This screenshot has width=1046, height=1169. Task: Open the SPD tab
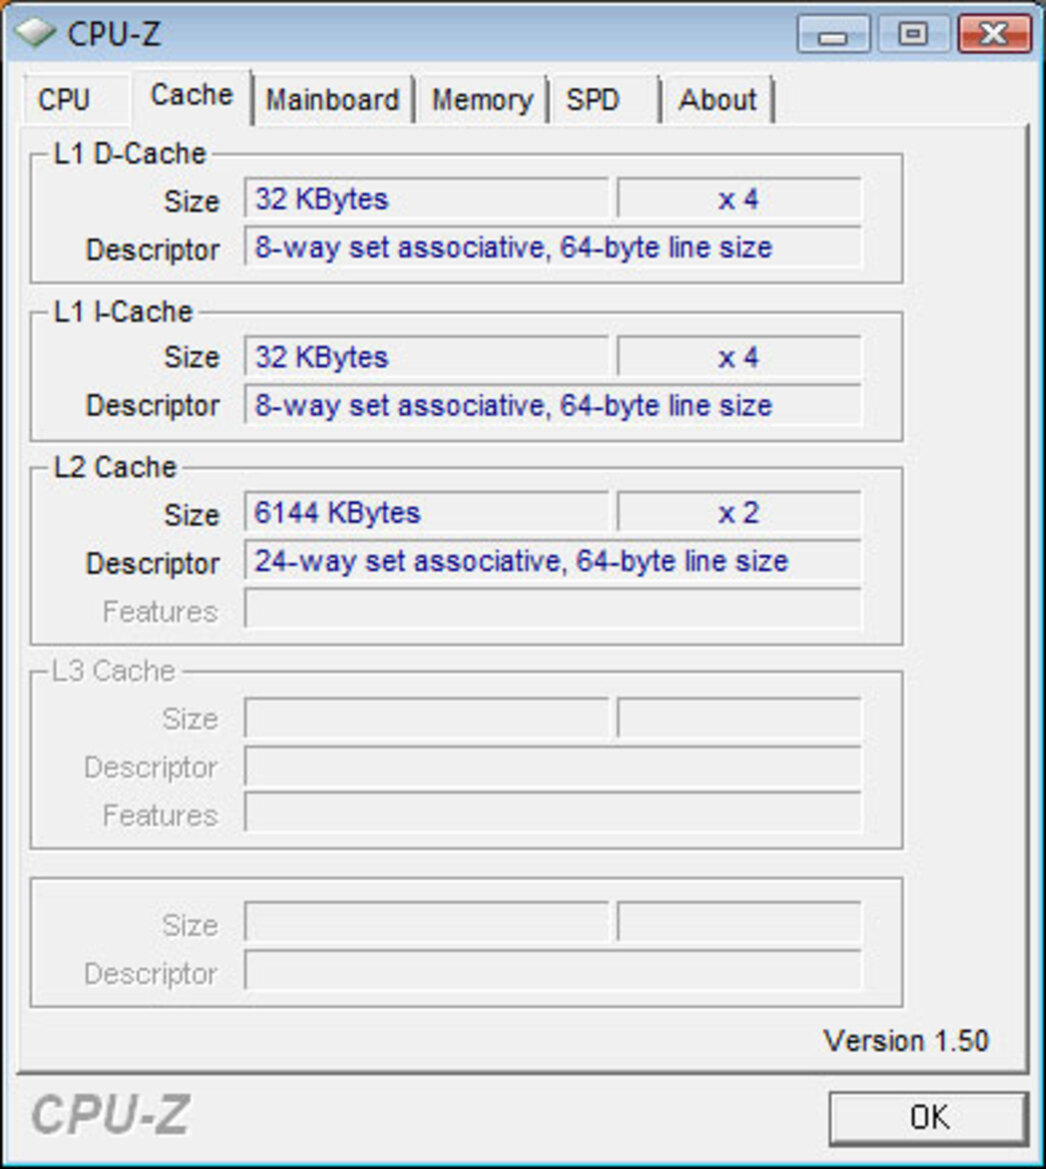coord(605,100)
